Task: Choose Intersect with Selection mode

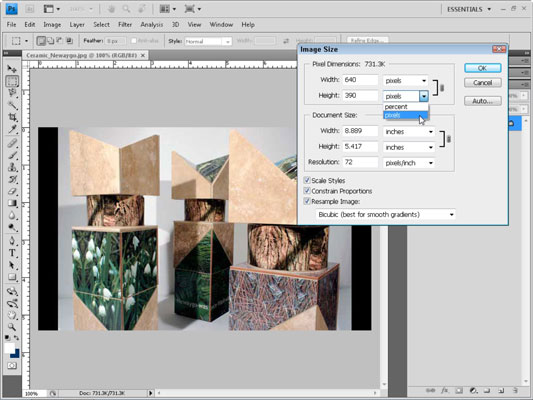Action: pyautogui.click(x=69, y=41)
